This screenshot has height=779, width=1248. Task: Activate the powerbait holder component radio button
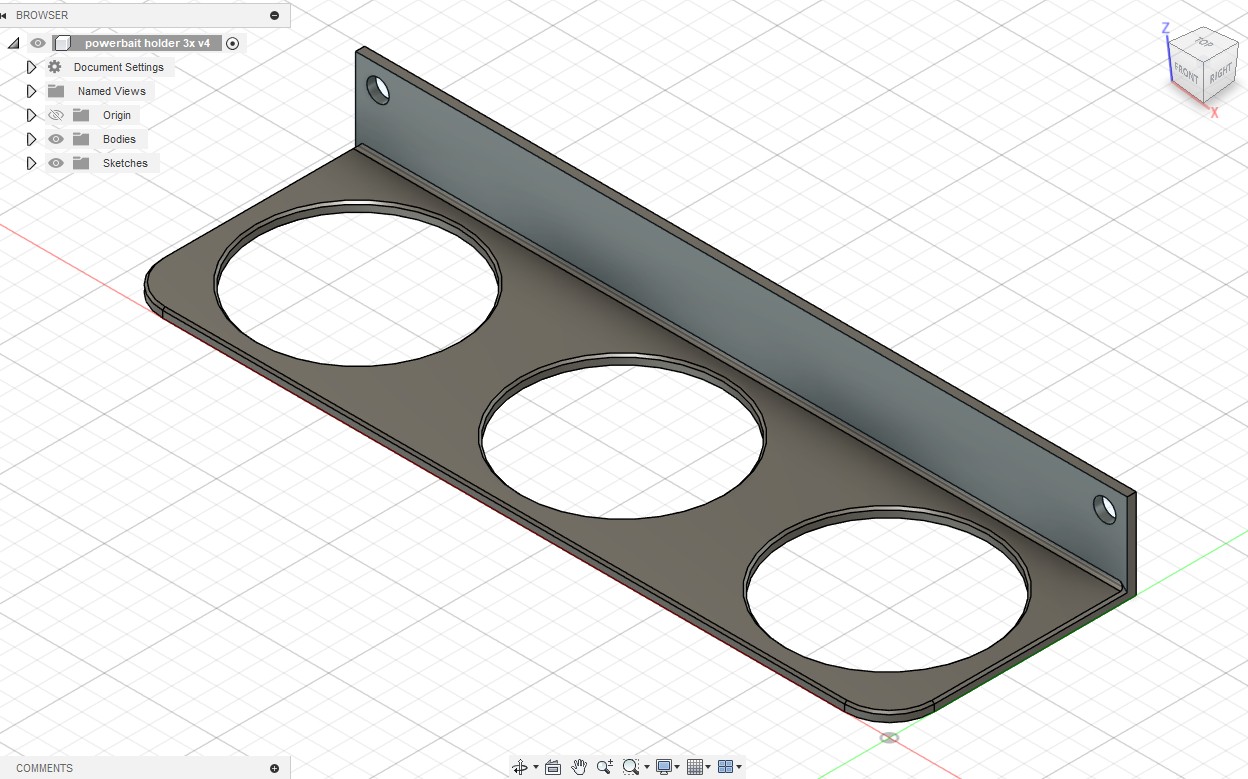pos(233,43)
